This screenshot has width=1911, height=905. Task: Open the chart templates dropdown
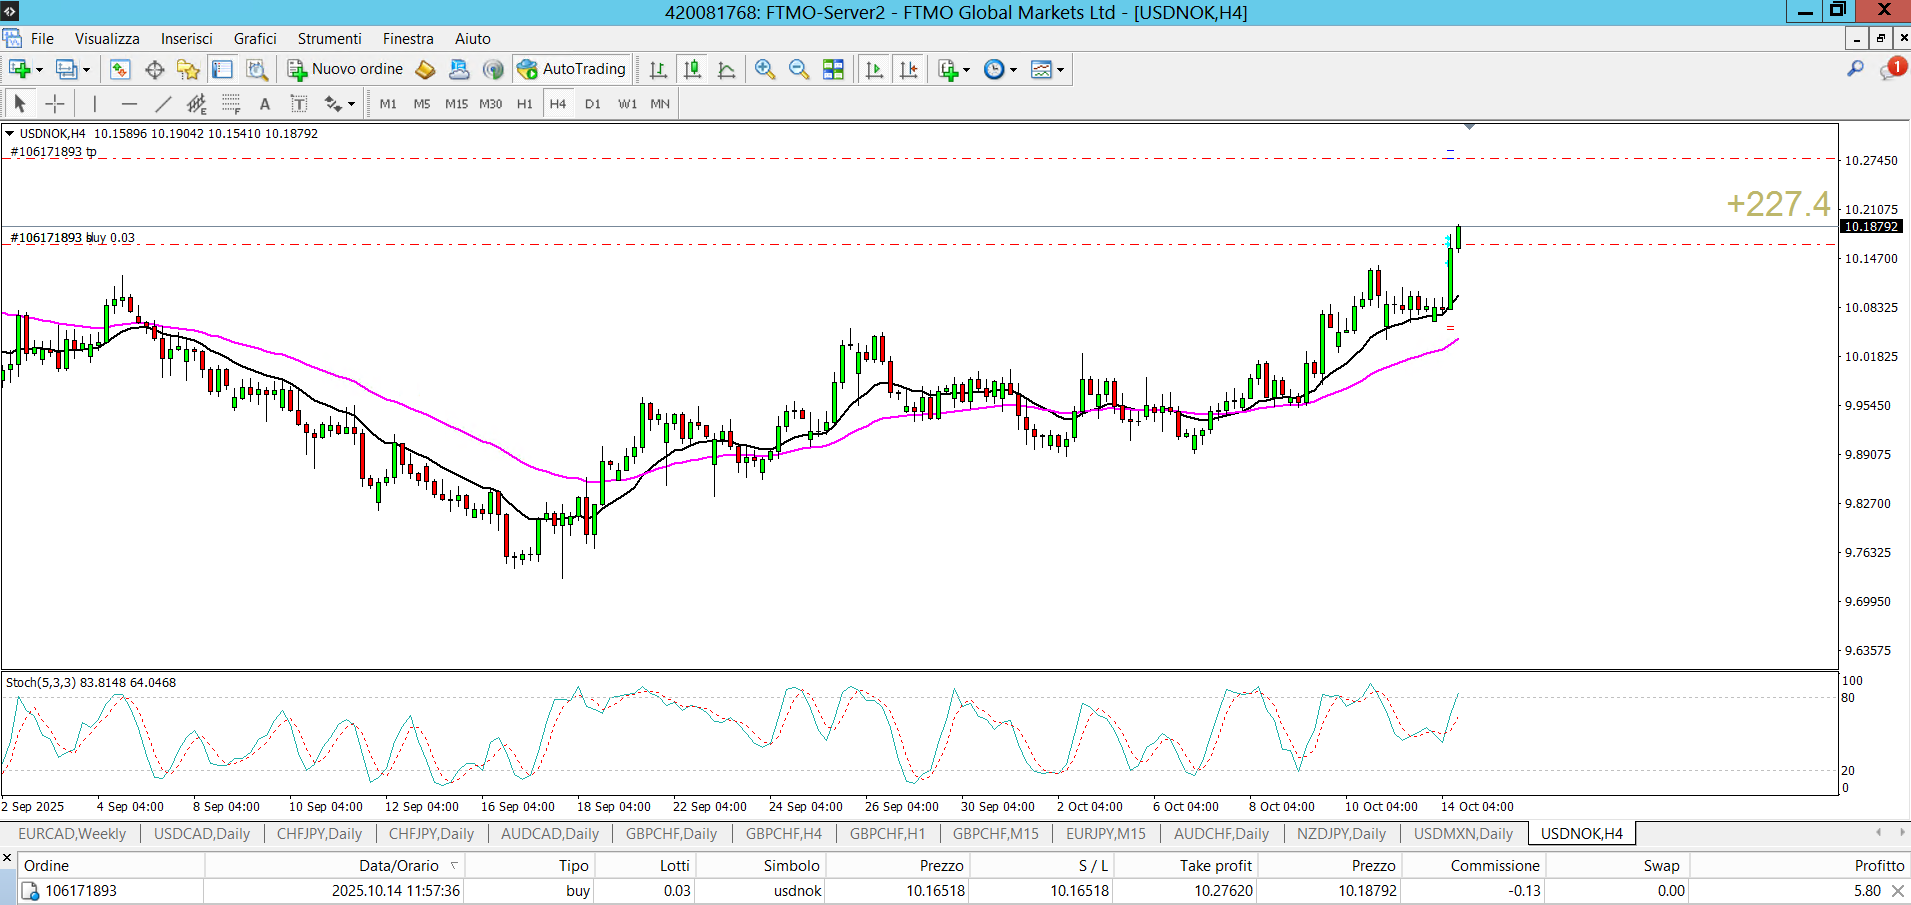1060,70
